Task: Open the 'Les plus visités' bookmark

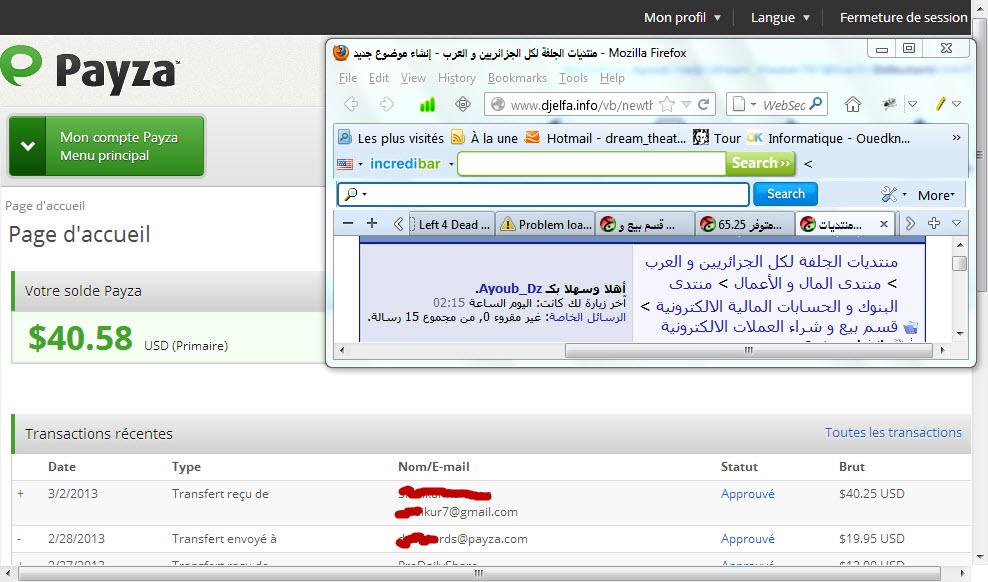Action: coord(391,138)
